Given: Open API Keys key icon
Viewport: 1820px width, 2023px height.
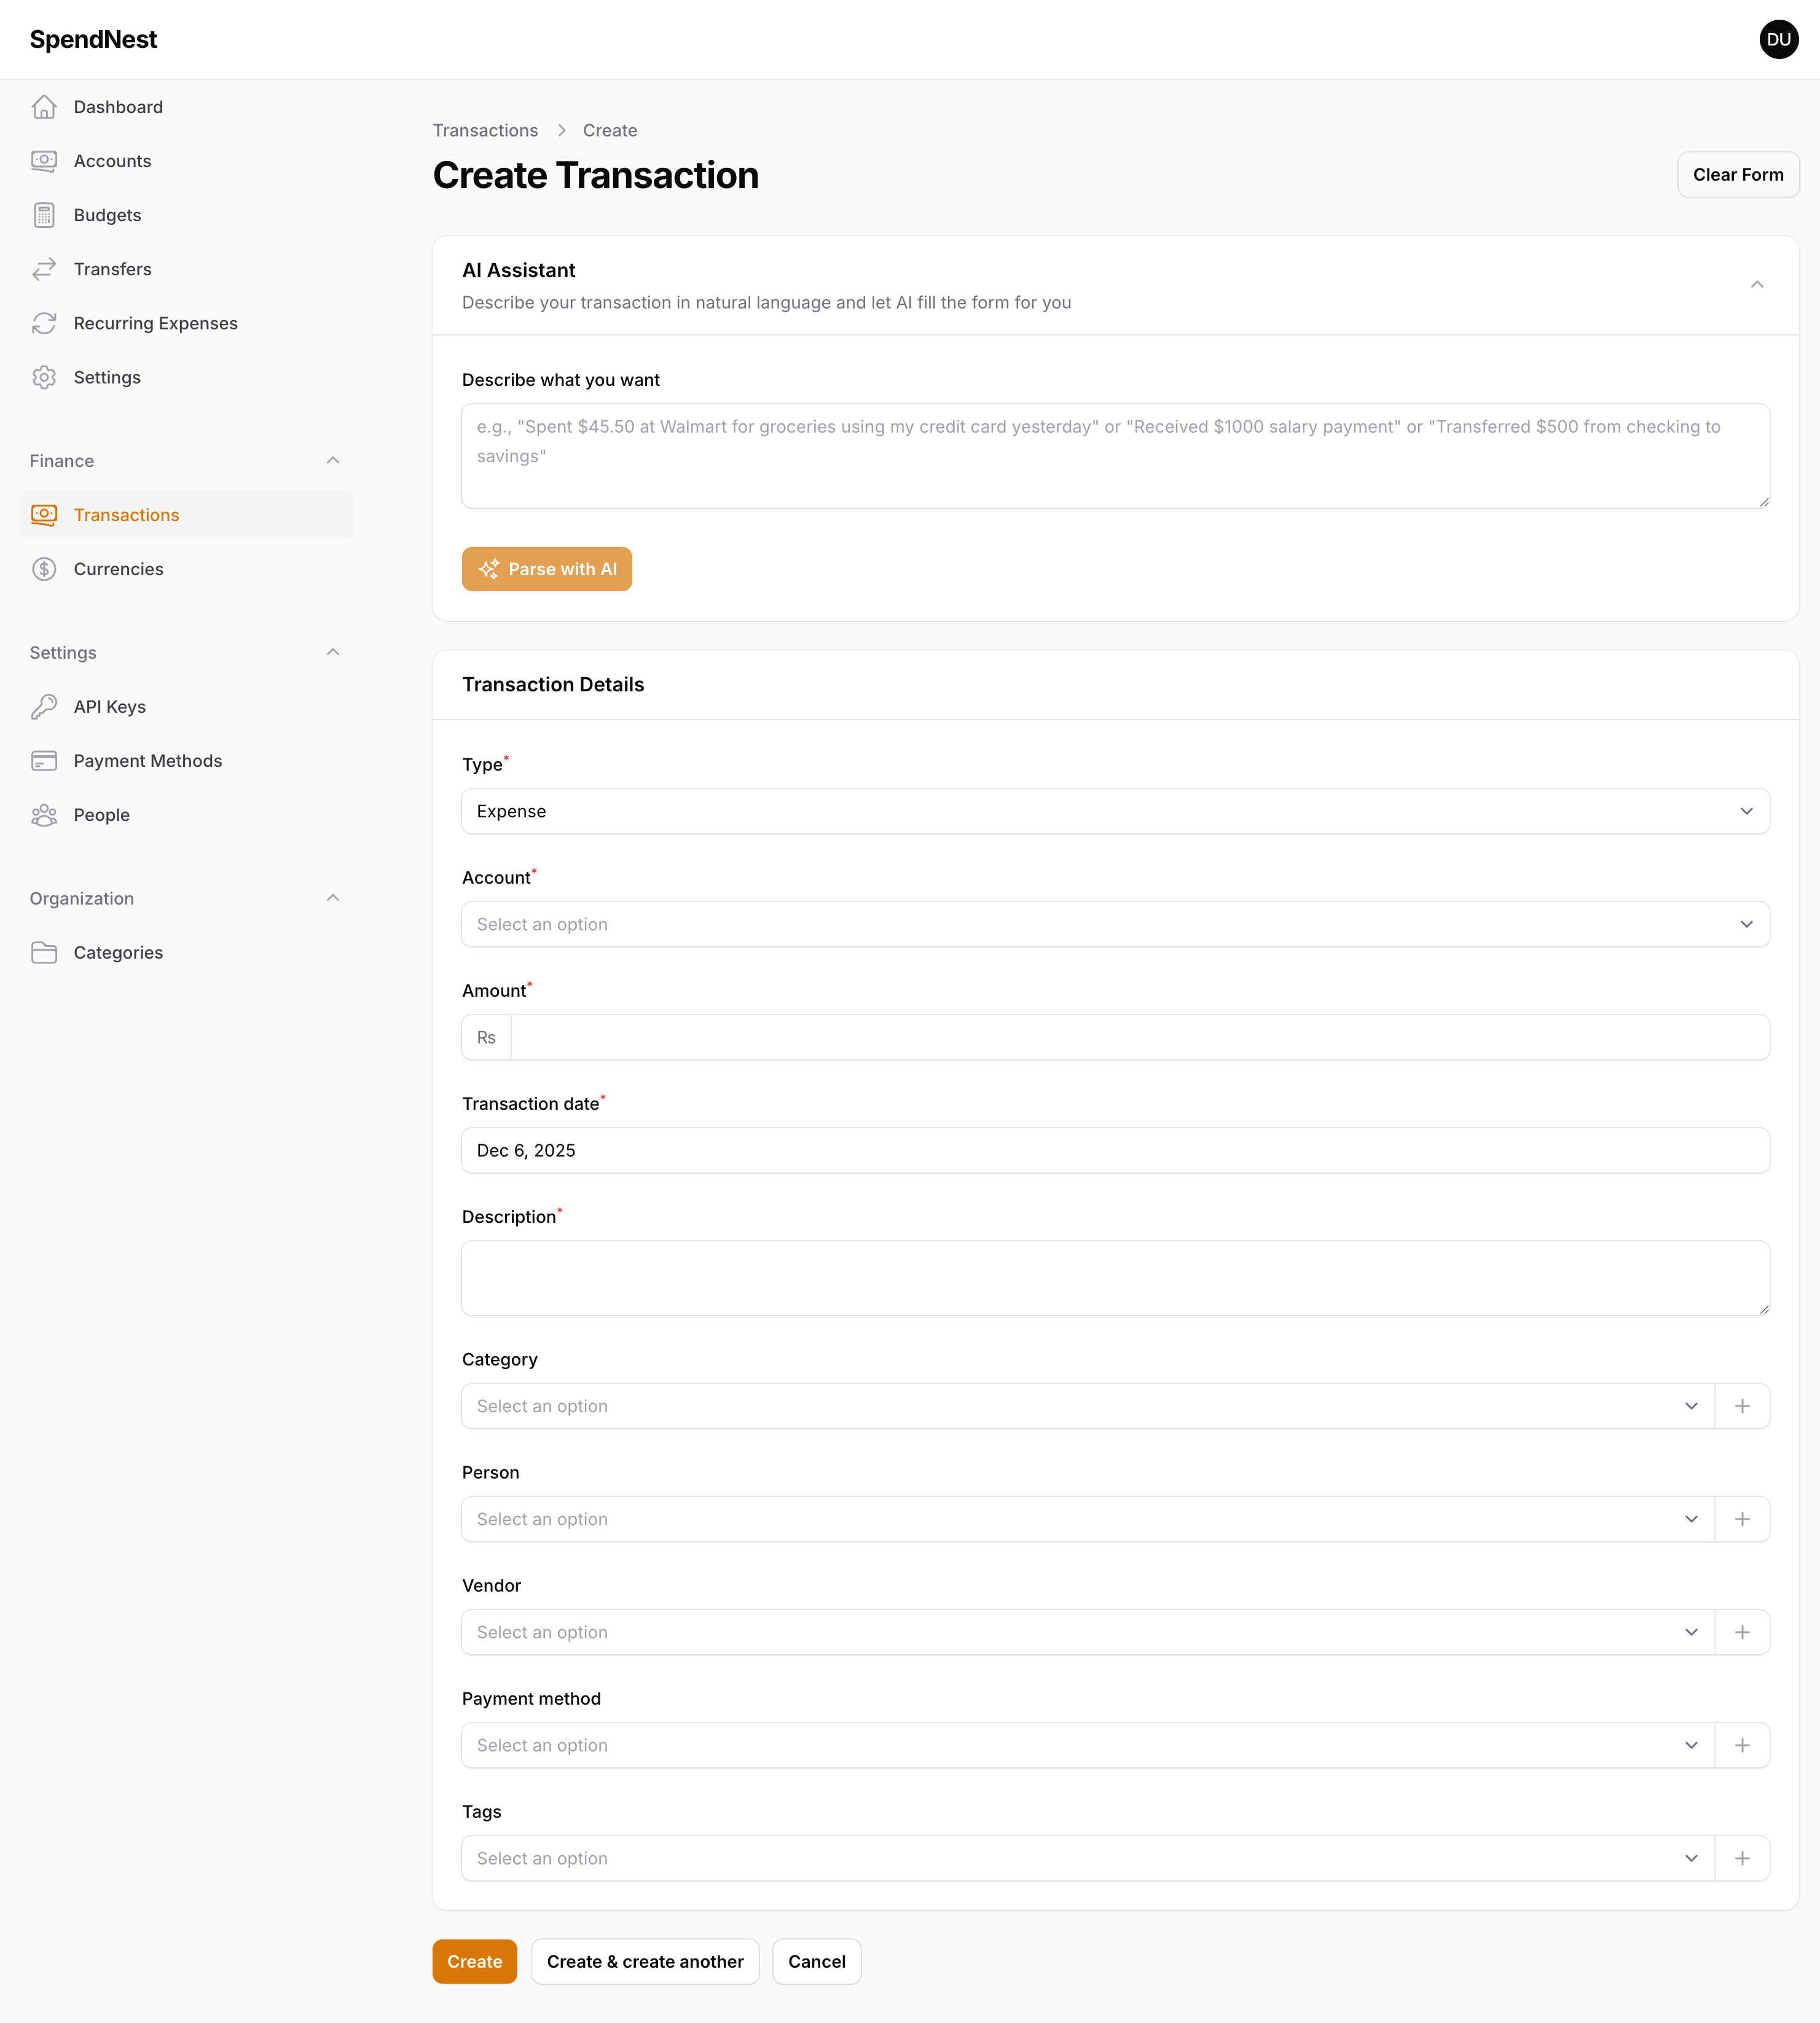Looking at the screenshot, I should tap(44, 707).
